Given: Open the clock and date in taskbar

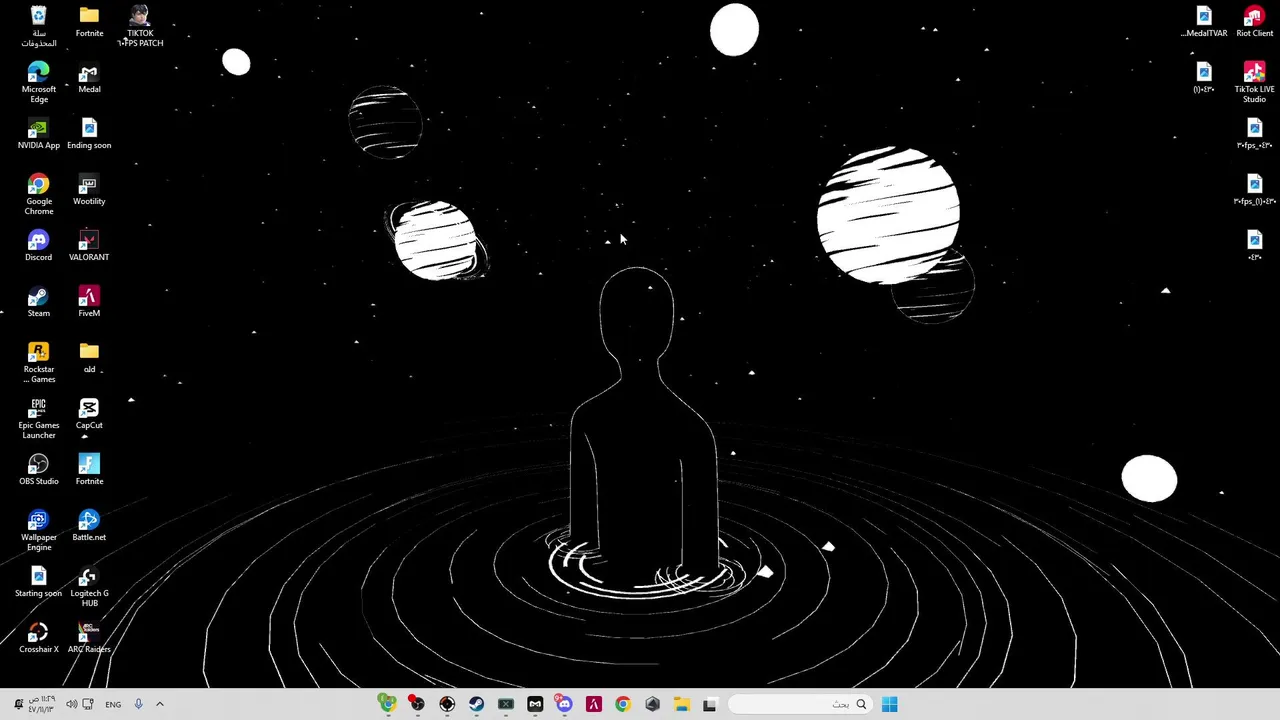Looking at the screenshot, I should pyautogui.click(x=42, y=704).
